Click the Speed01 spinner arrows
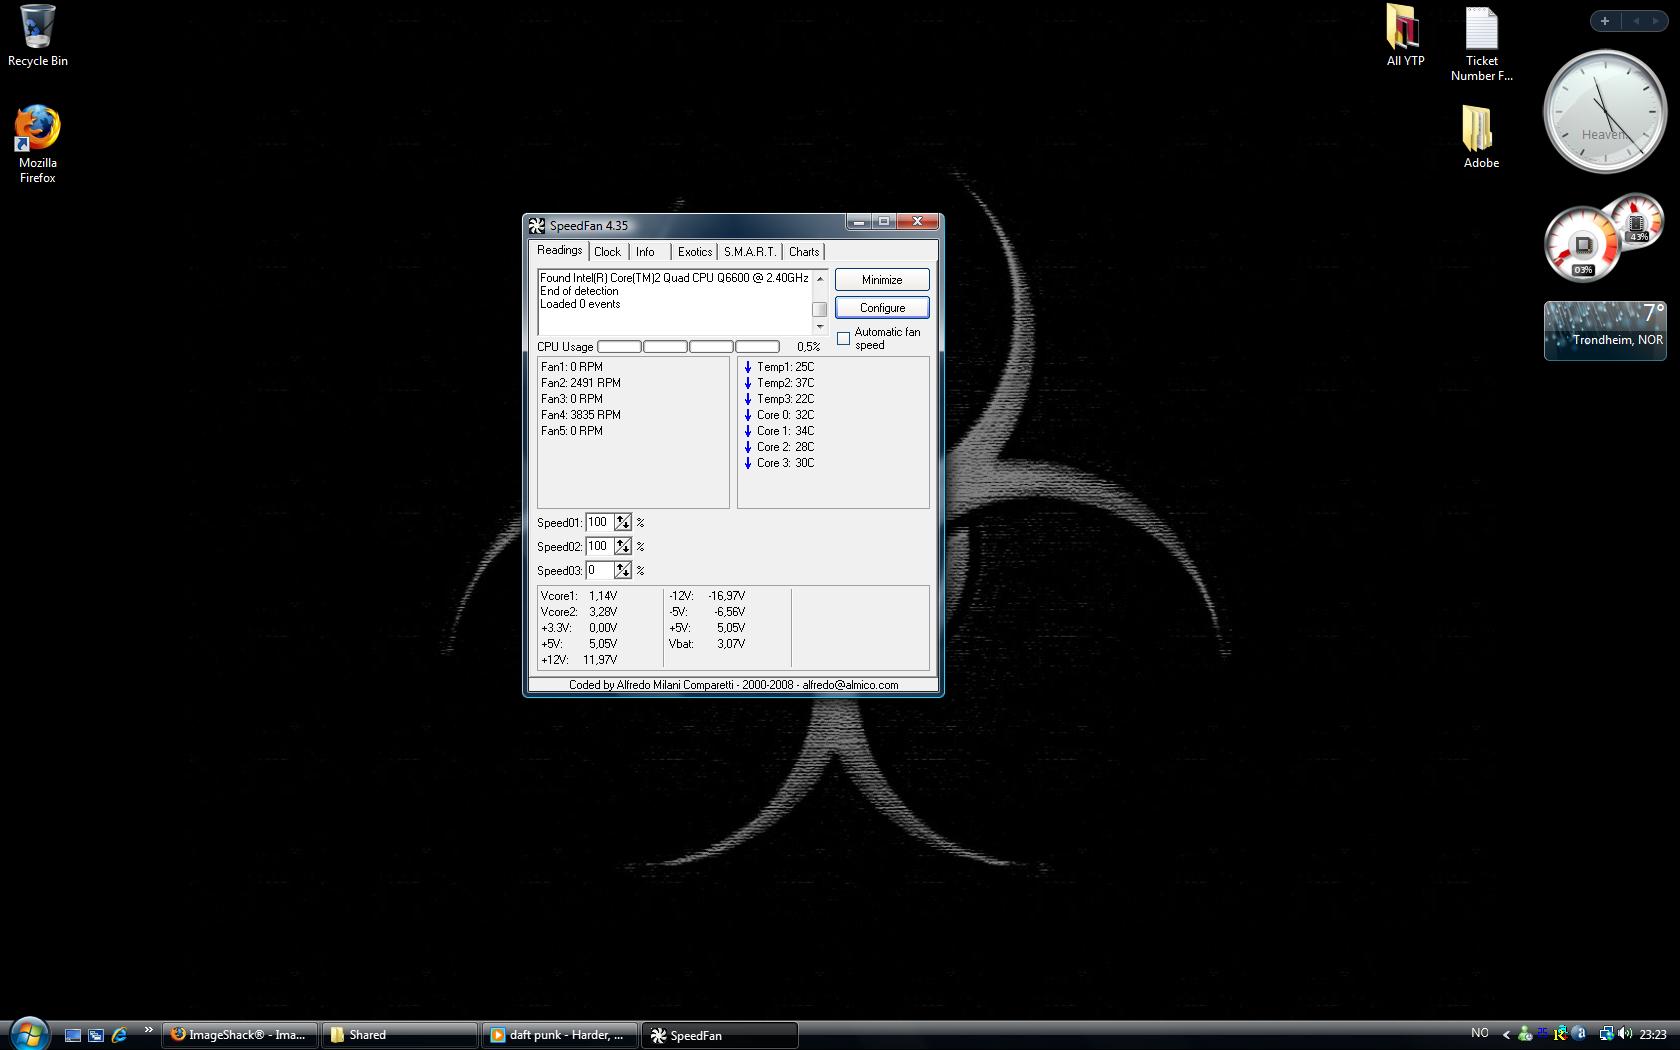 pyautogui.click(x=623, y=522)
